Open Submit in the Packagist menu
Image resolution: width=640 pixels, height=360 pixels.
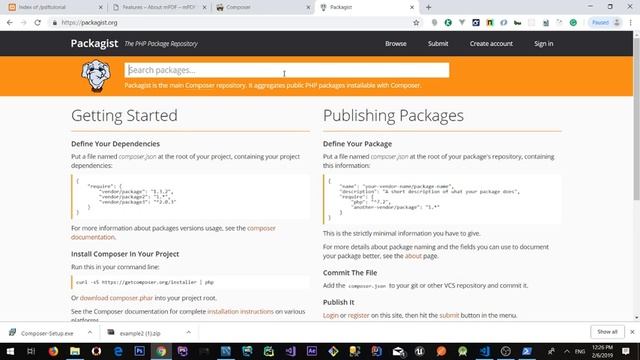pyautogui.click(x=438, y=44)
